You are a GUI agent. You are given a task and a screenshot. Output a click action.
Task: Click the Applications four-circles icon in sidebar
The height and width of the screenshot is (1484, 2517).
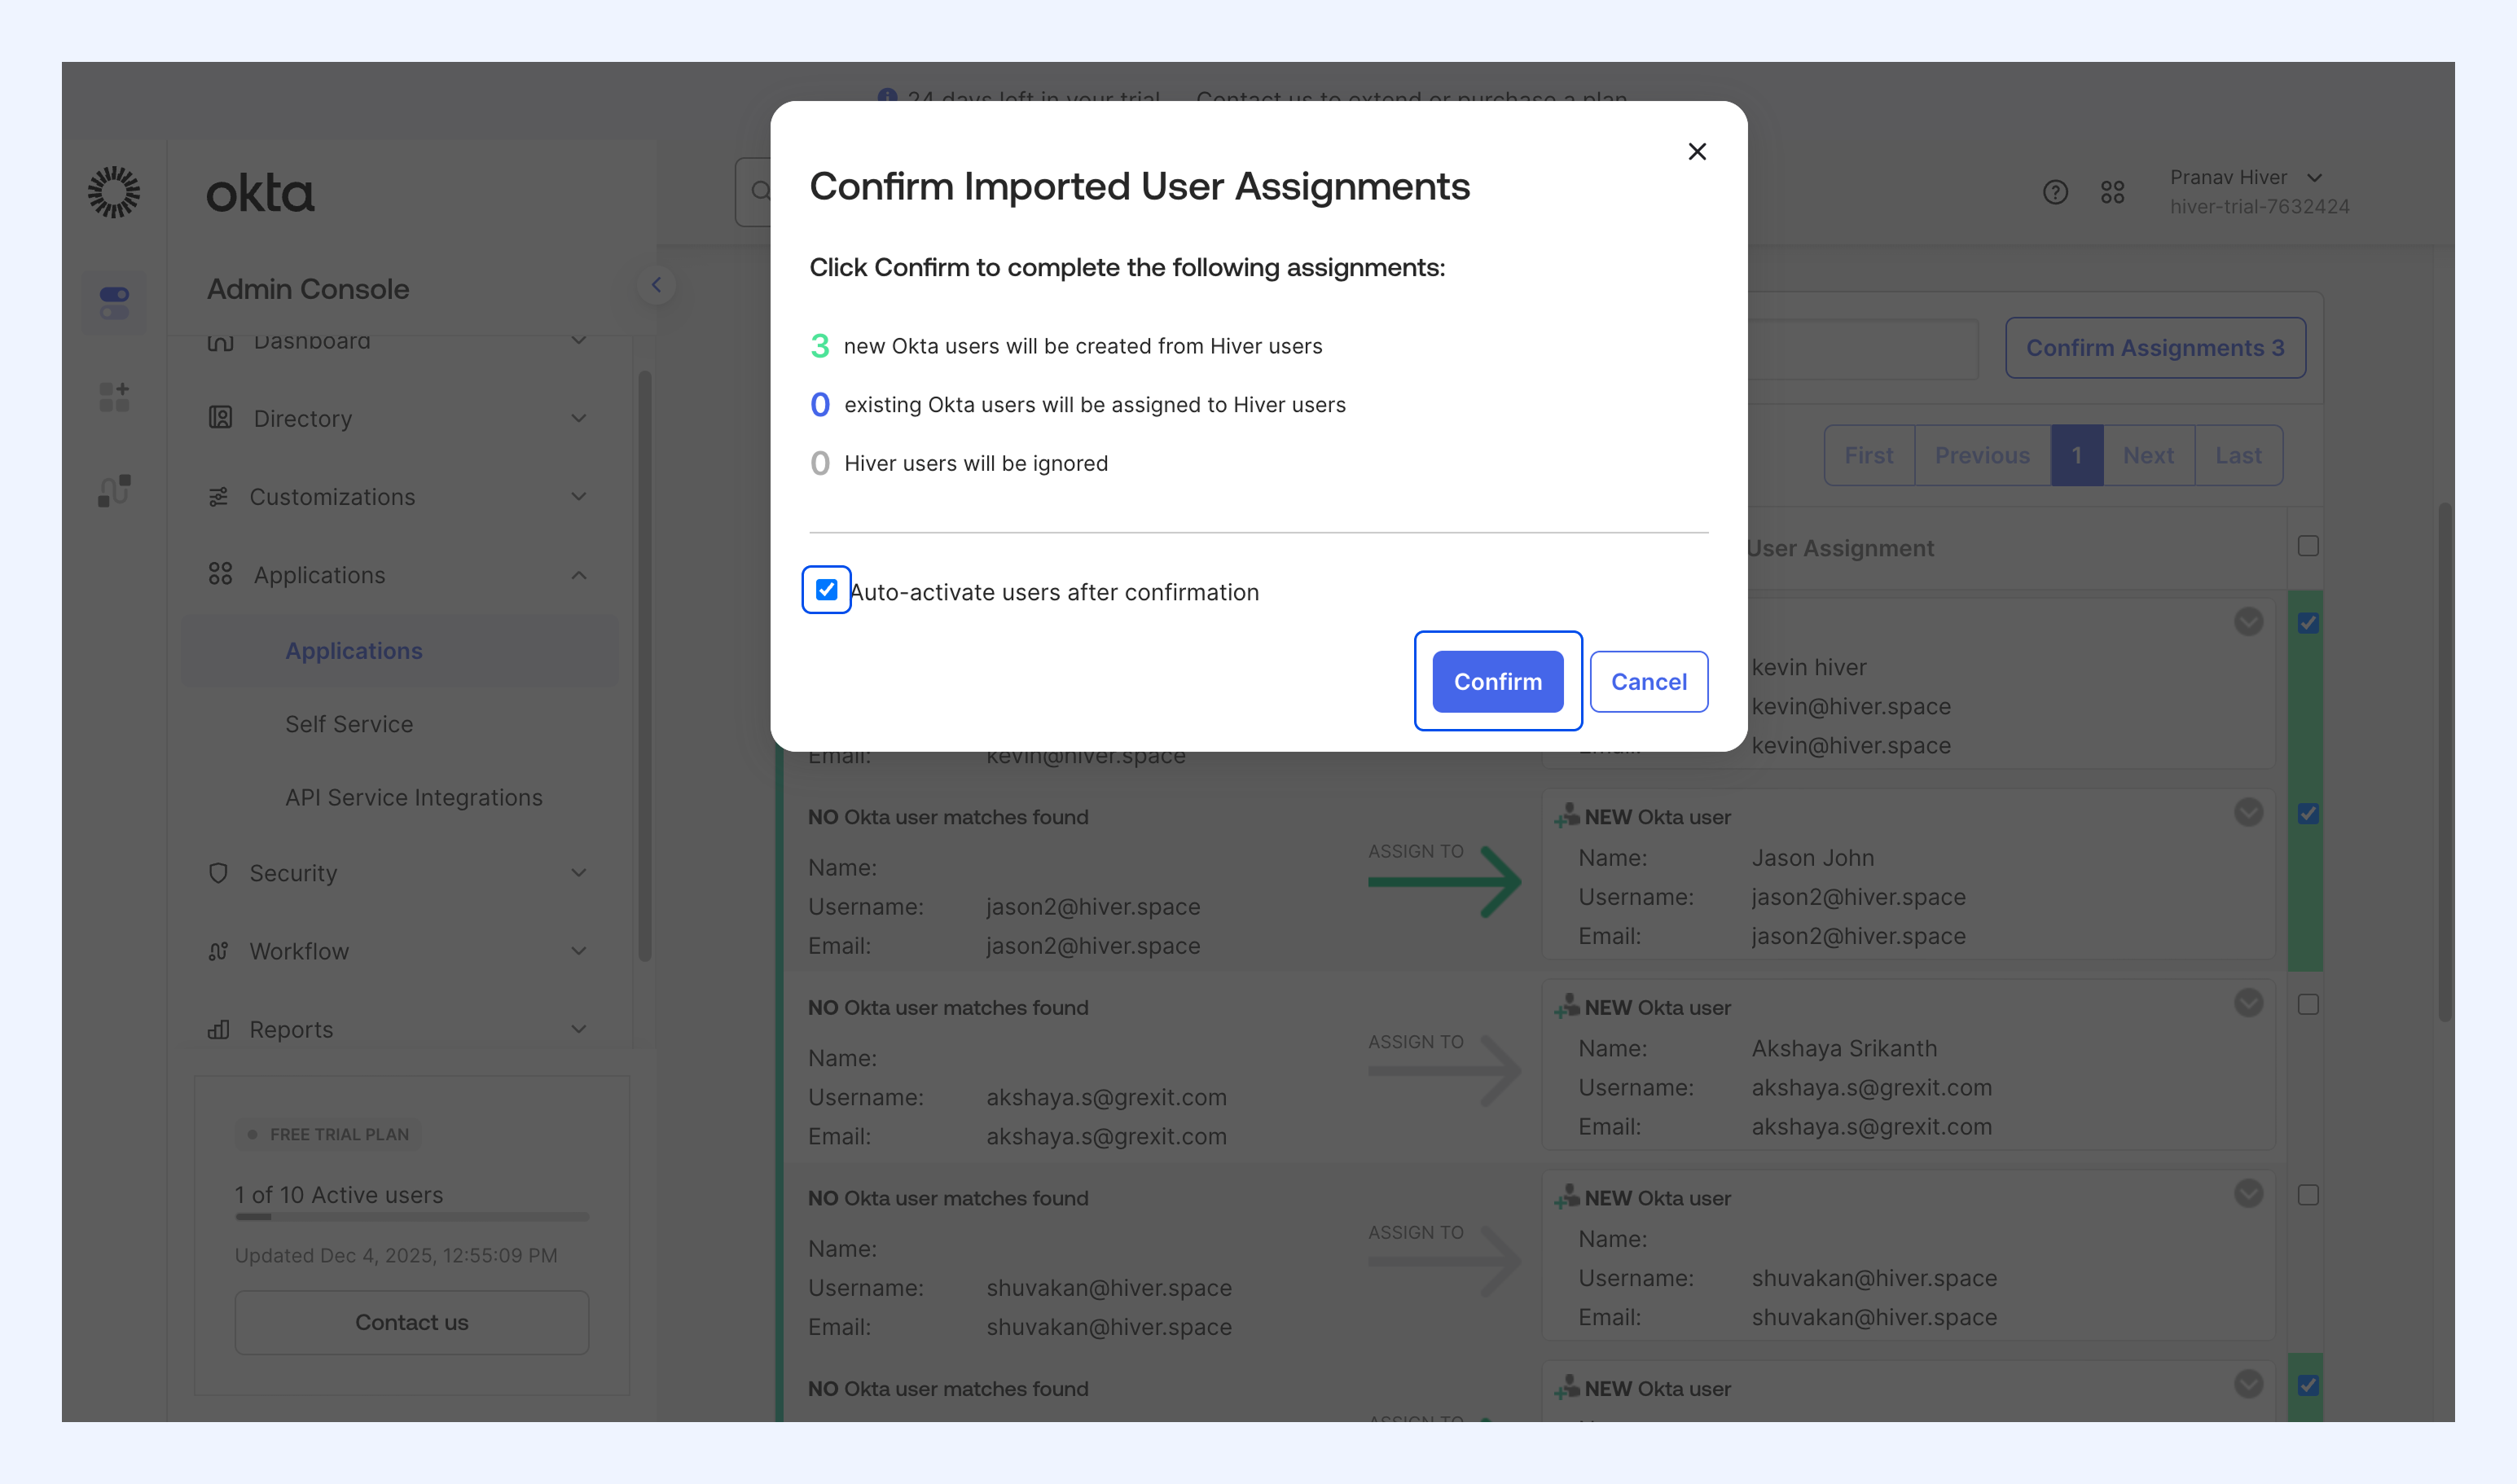220,574
